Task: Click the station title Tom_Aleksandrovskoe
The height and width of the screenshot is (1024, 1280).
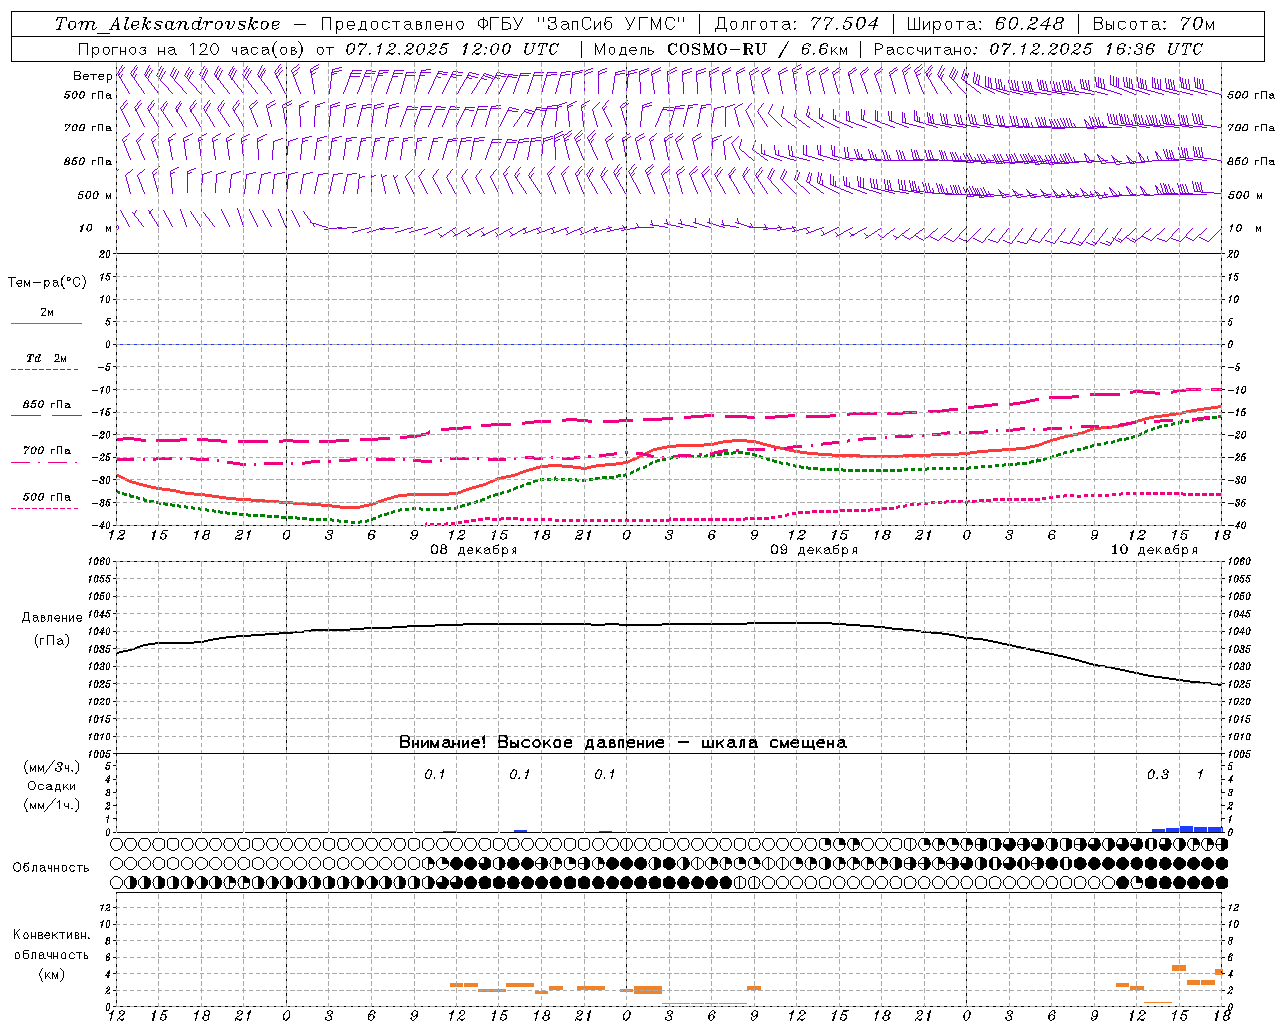Action: (x=167, y=23)
